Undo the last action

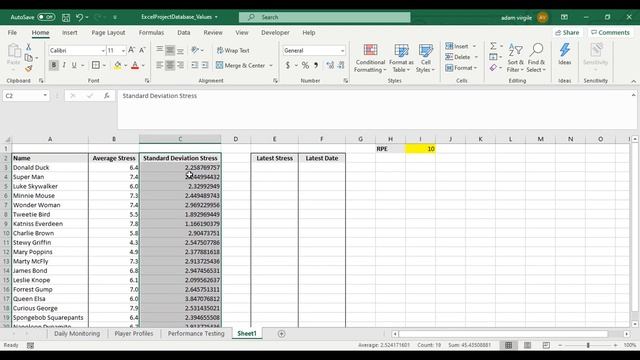pos(80,17)
